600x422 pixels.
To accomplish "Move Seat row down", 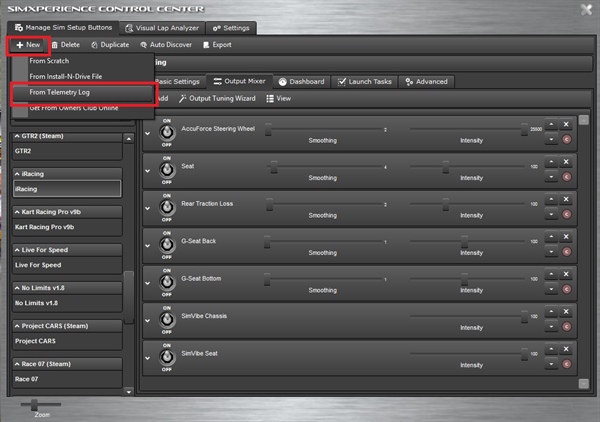I will click(x=551, y=177).
